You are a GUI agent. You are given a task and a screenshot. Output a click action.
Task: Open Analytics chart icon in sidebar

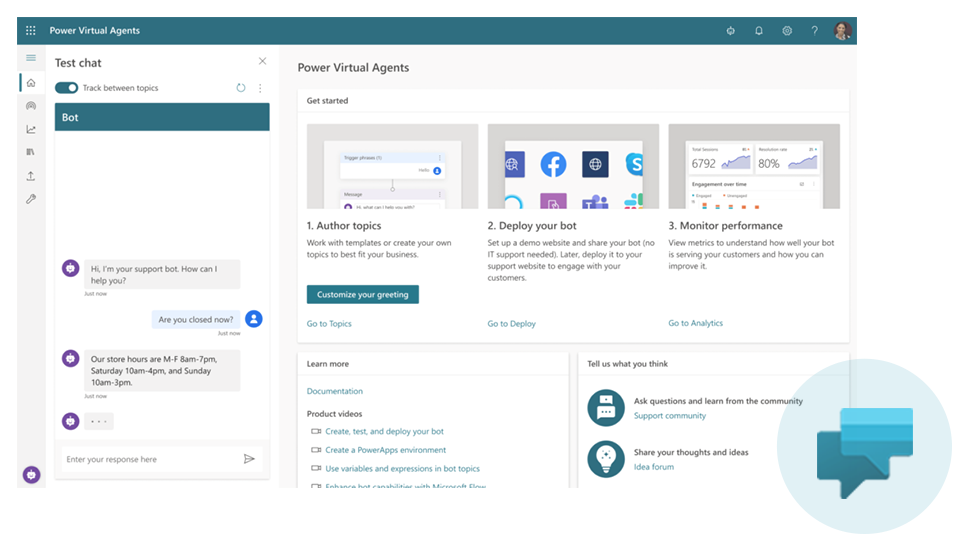31,129
